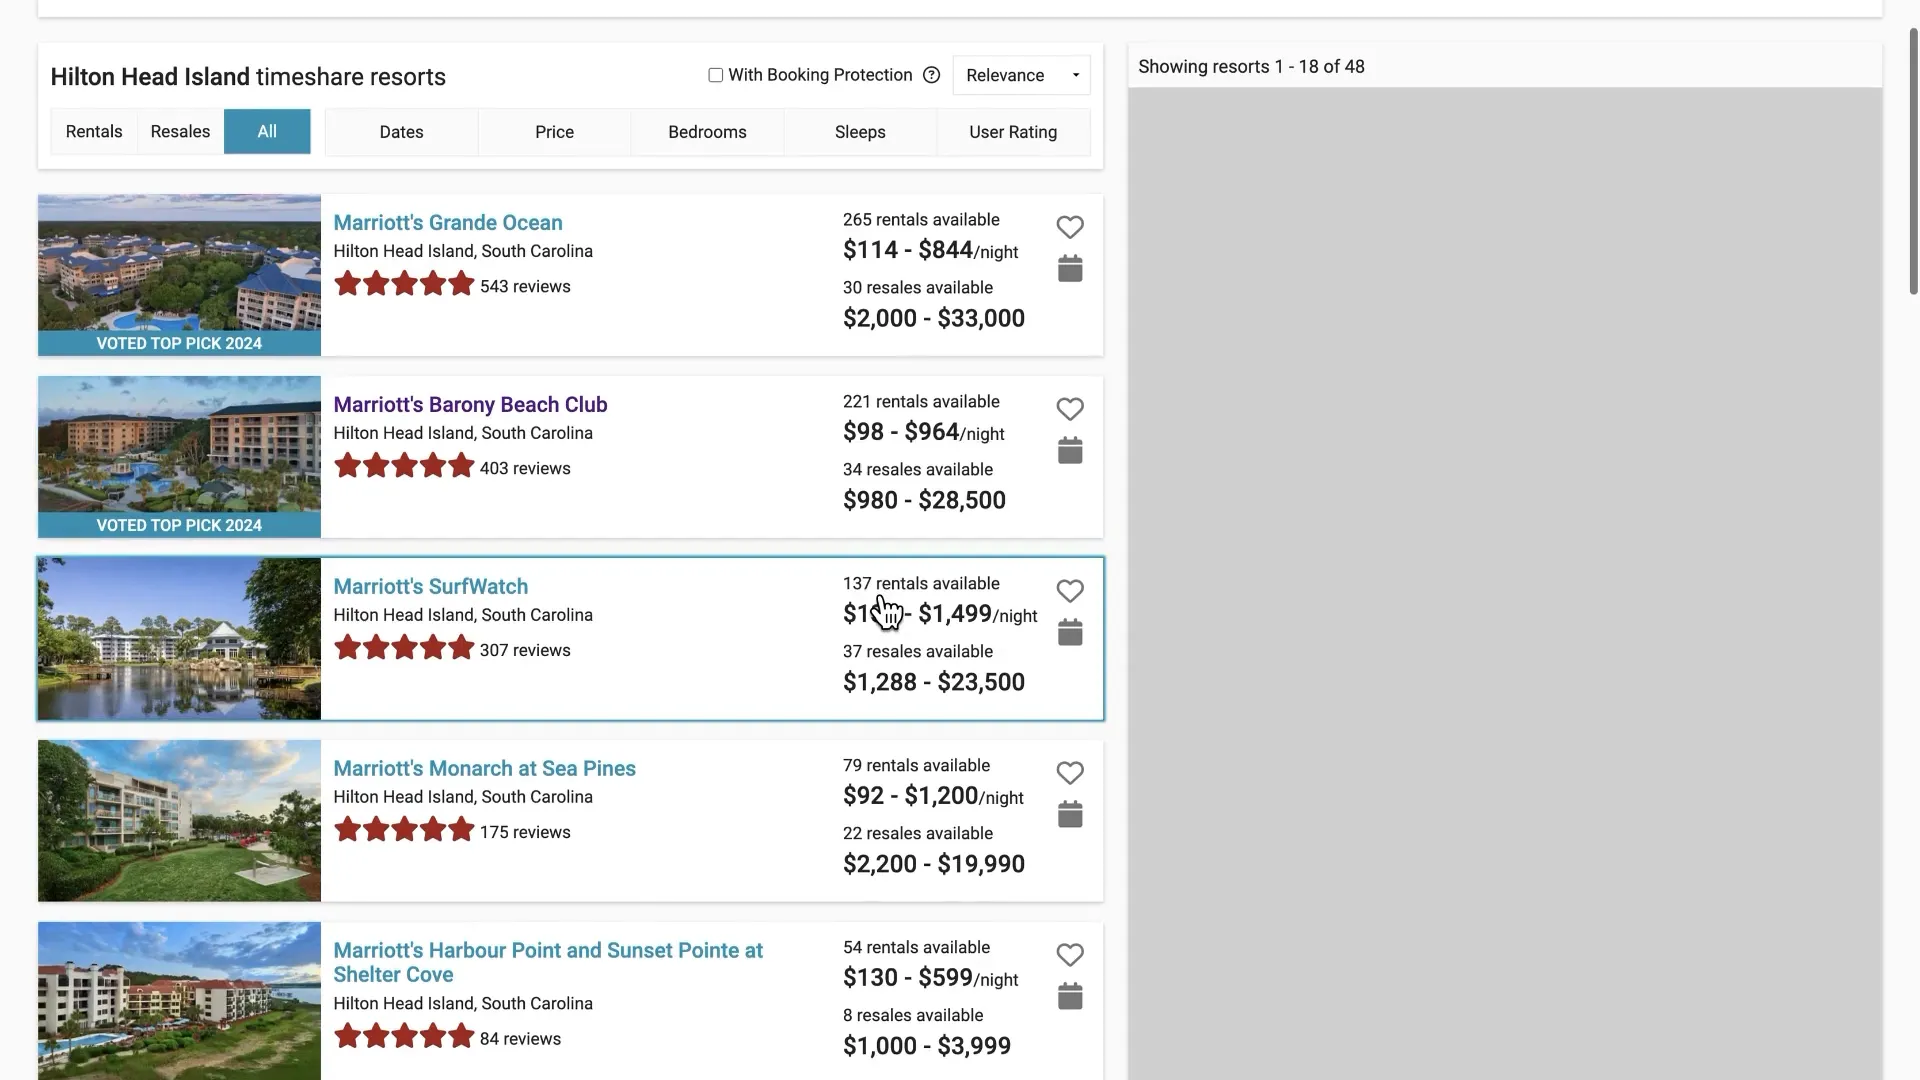Open the Bedrooms filter

[707, 132]
